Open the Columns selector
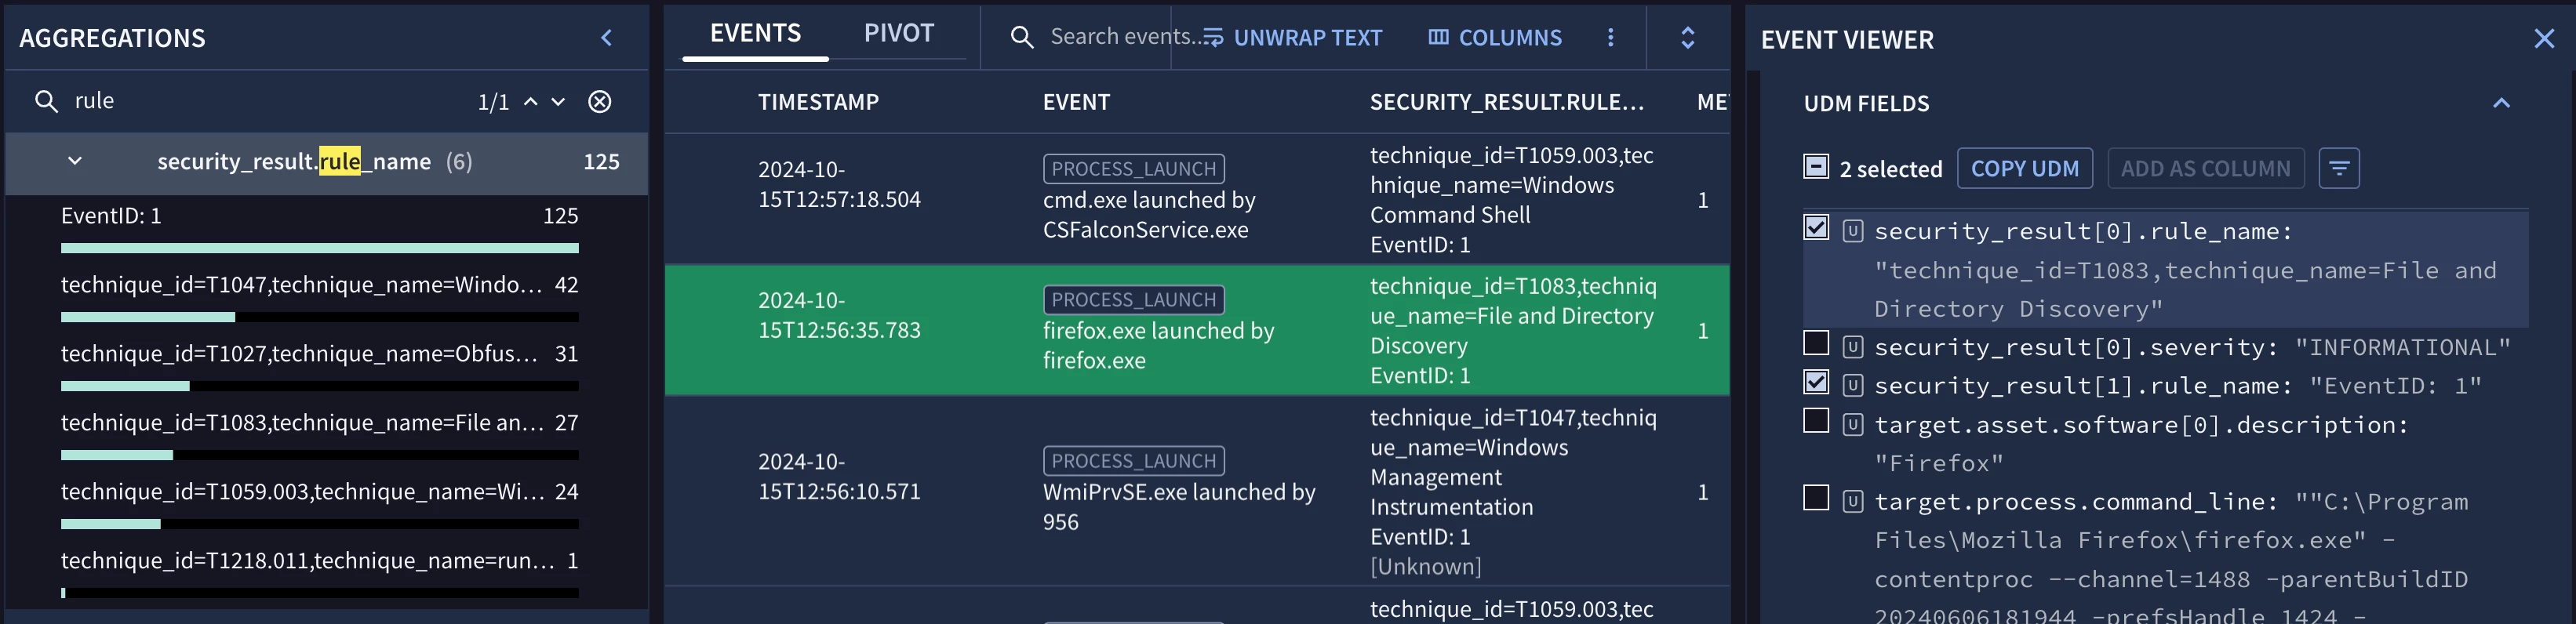2576x624 pixels. pyautogui.click(x=1495, y=37)
